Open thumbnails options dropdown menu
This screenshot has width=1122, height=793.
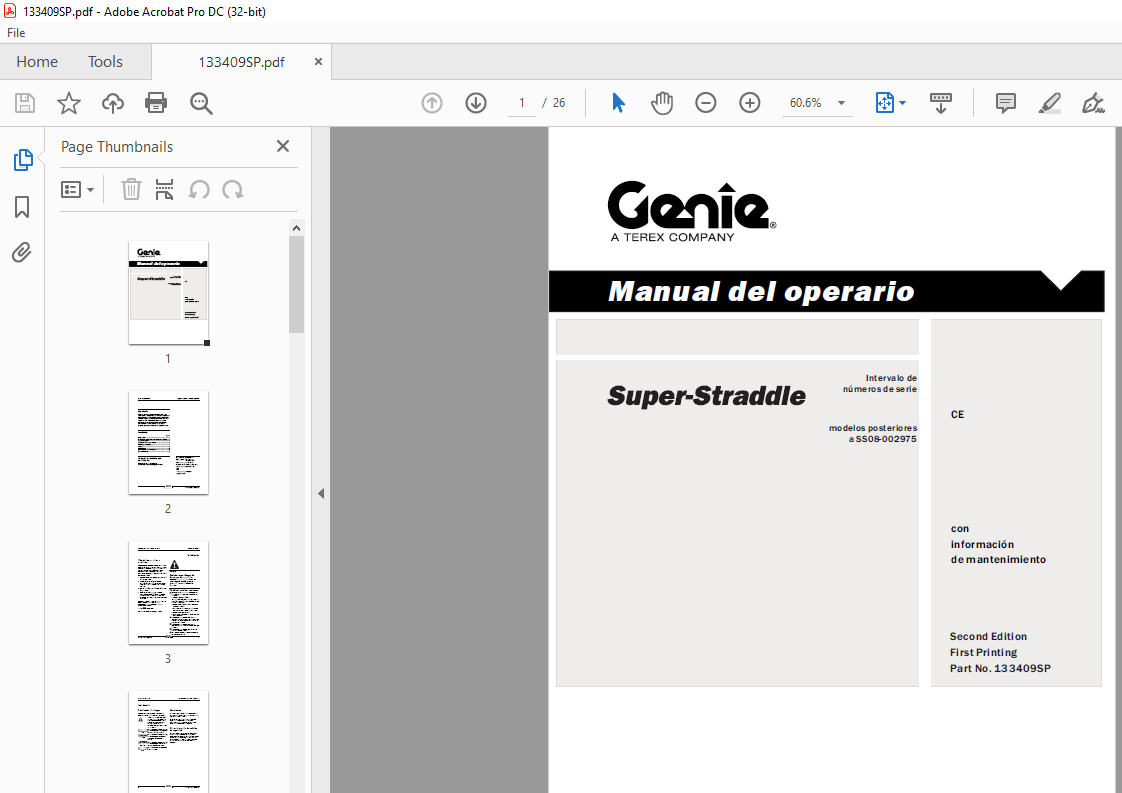[x=77, y=190]
